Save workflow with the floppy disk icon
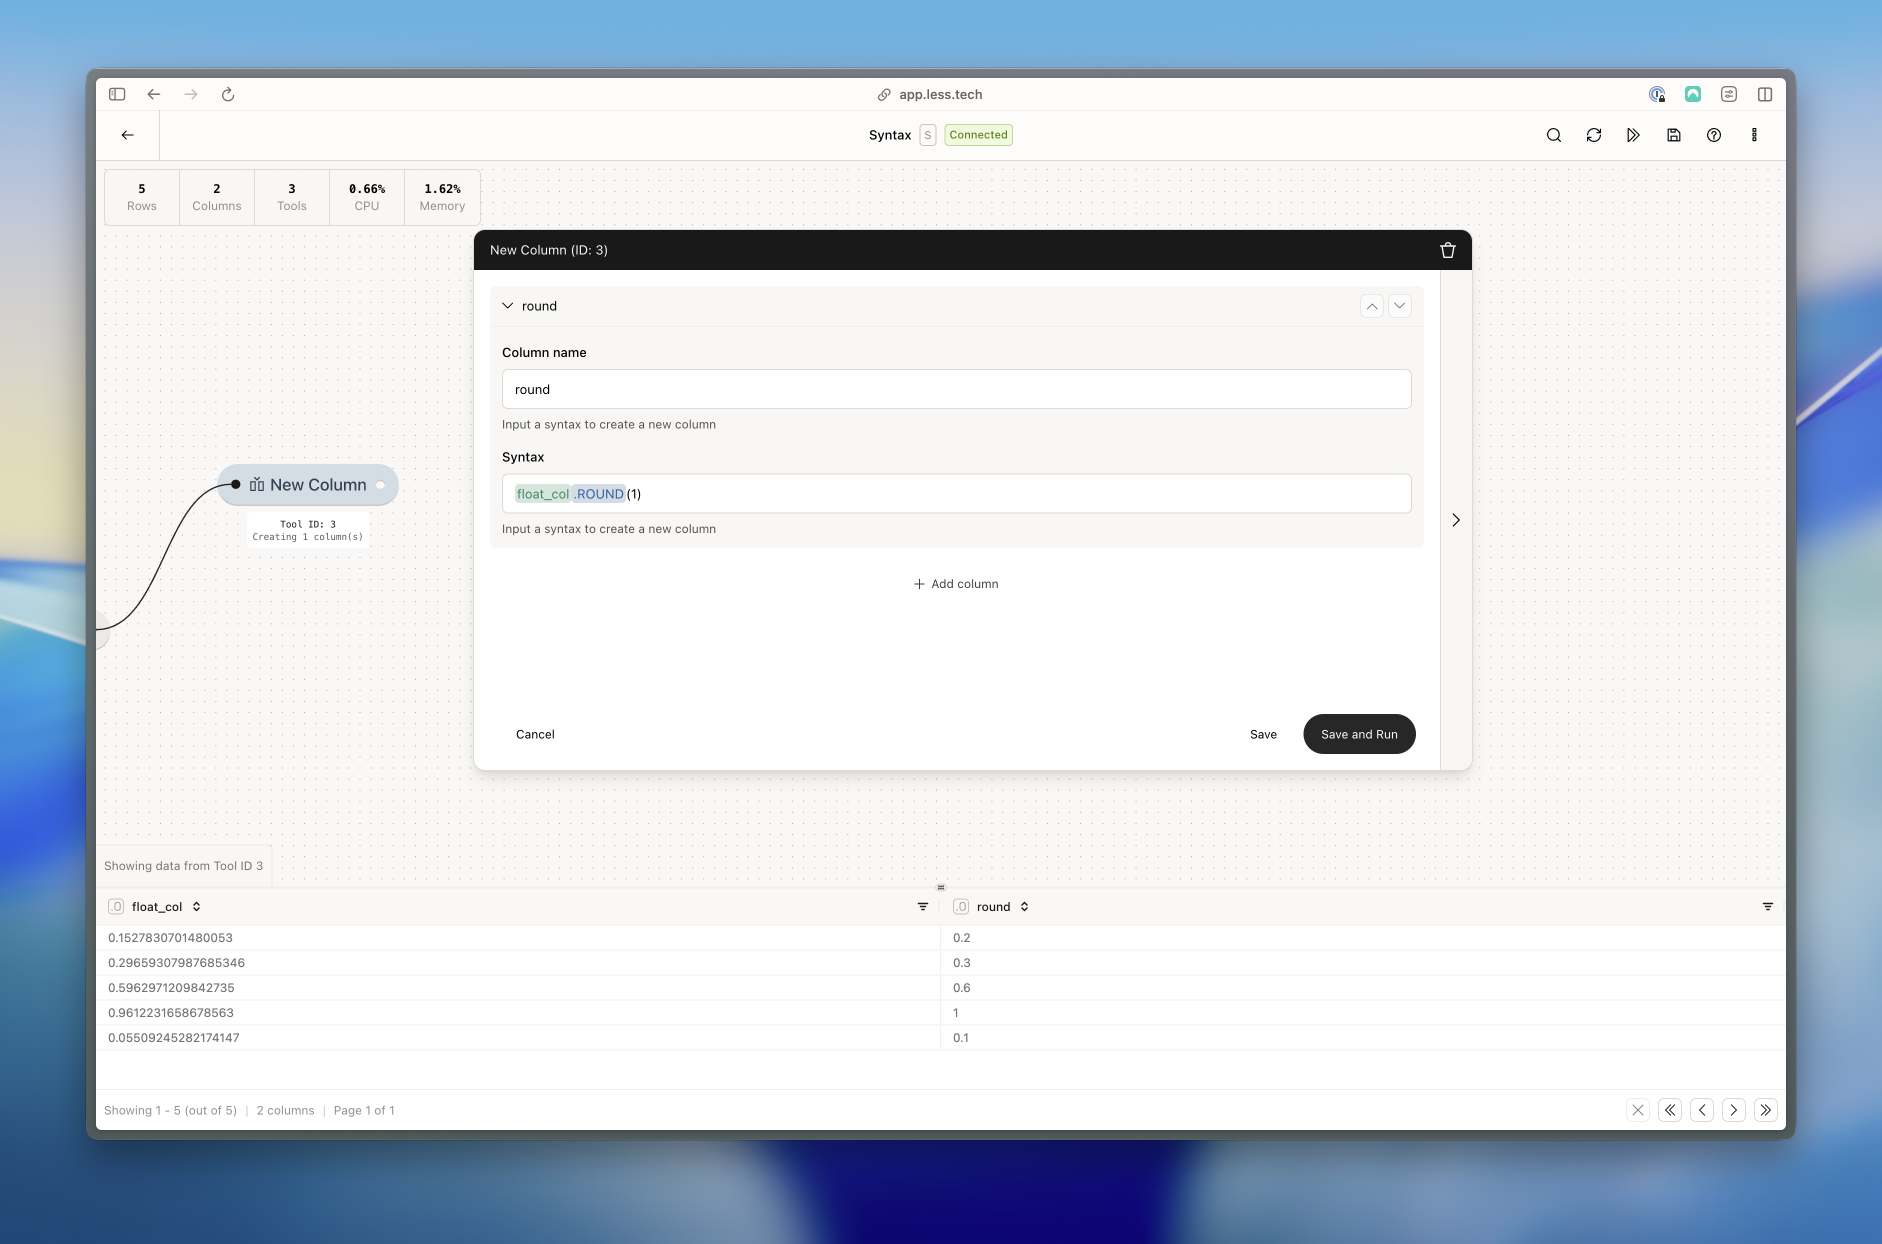This screenshot has height=1244, width=1882. [x=1674, y=135]
